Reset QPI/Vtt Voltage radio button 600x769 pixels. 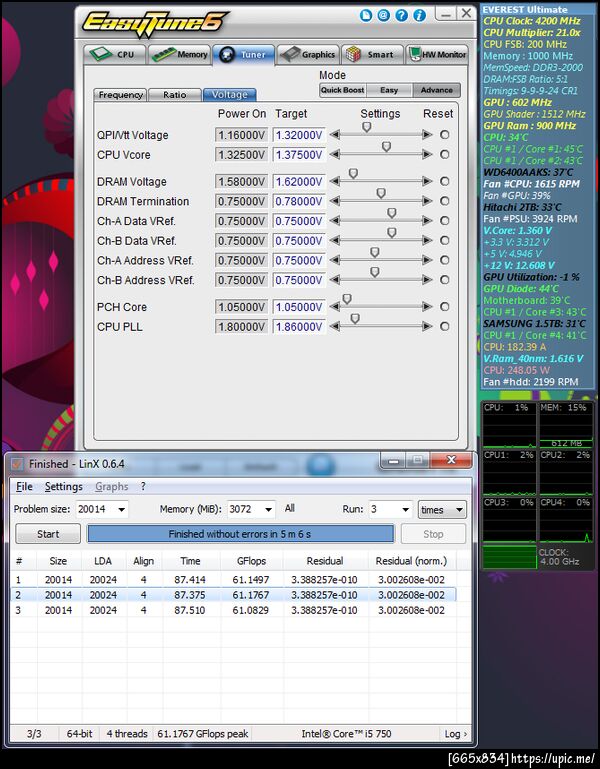[444, 134]
